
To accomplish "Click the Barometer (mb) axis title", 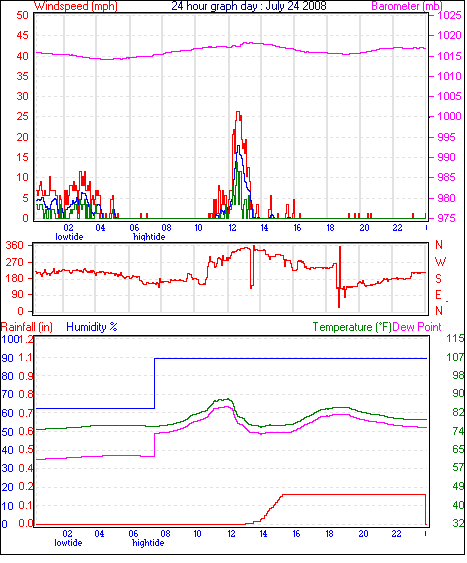I will pyautogui.click(x=407, y=6).
